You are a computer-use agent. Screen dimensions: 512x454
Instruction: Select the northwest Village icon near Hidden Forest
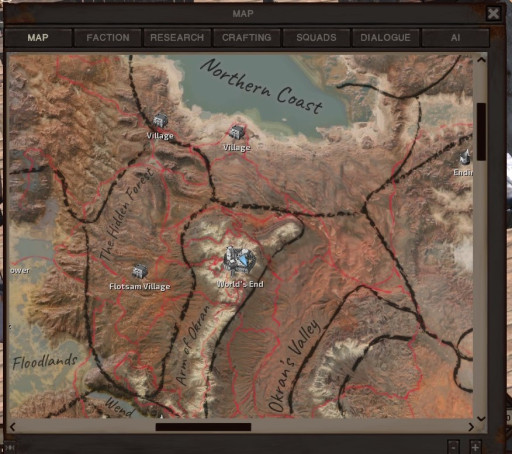pos(160,121)
